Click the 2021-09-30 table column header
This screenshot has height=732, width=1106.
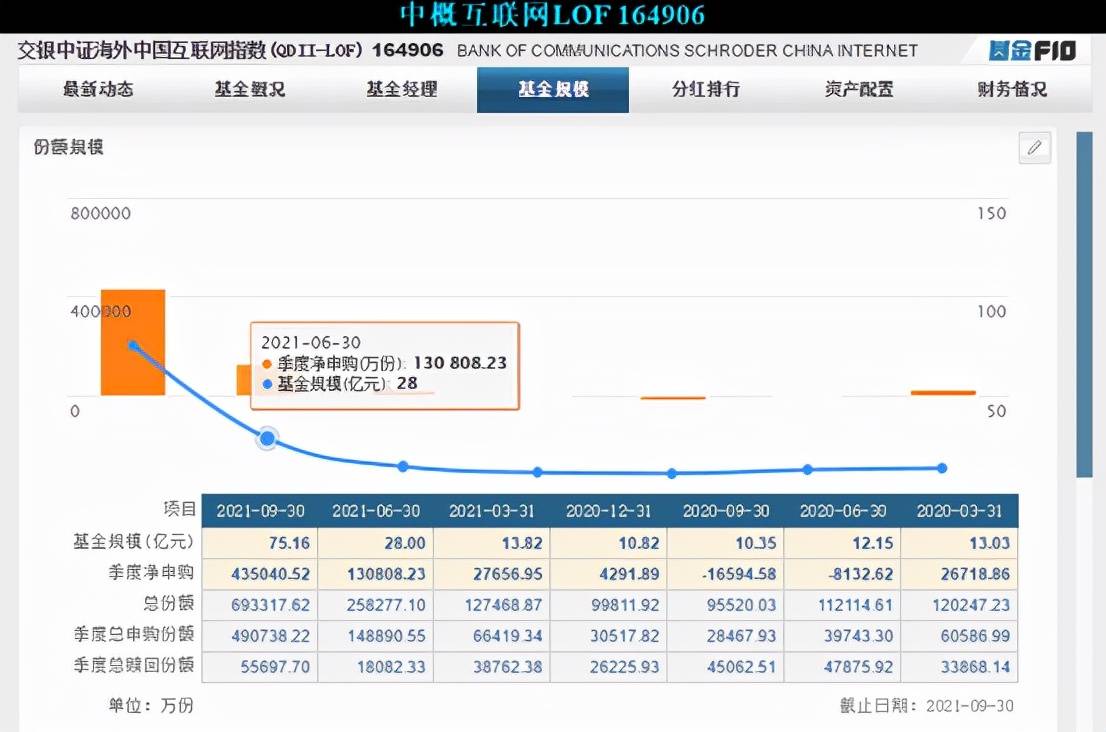[260, 511]
